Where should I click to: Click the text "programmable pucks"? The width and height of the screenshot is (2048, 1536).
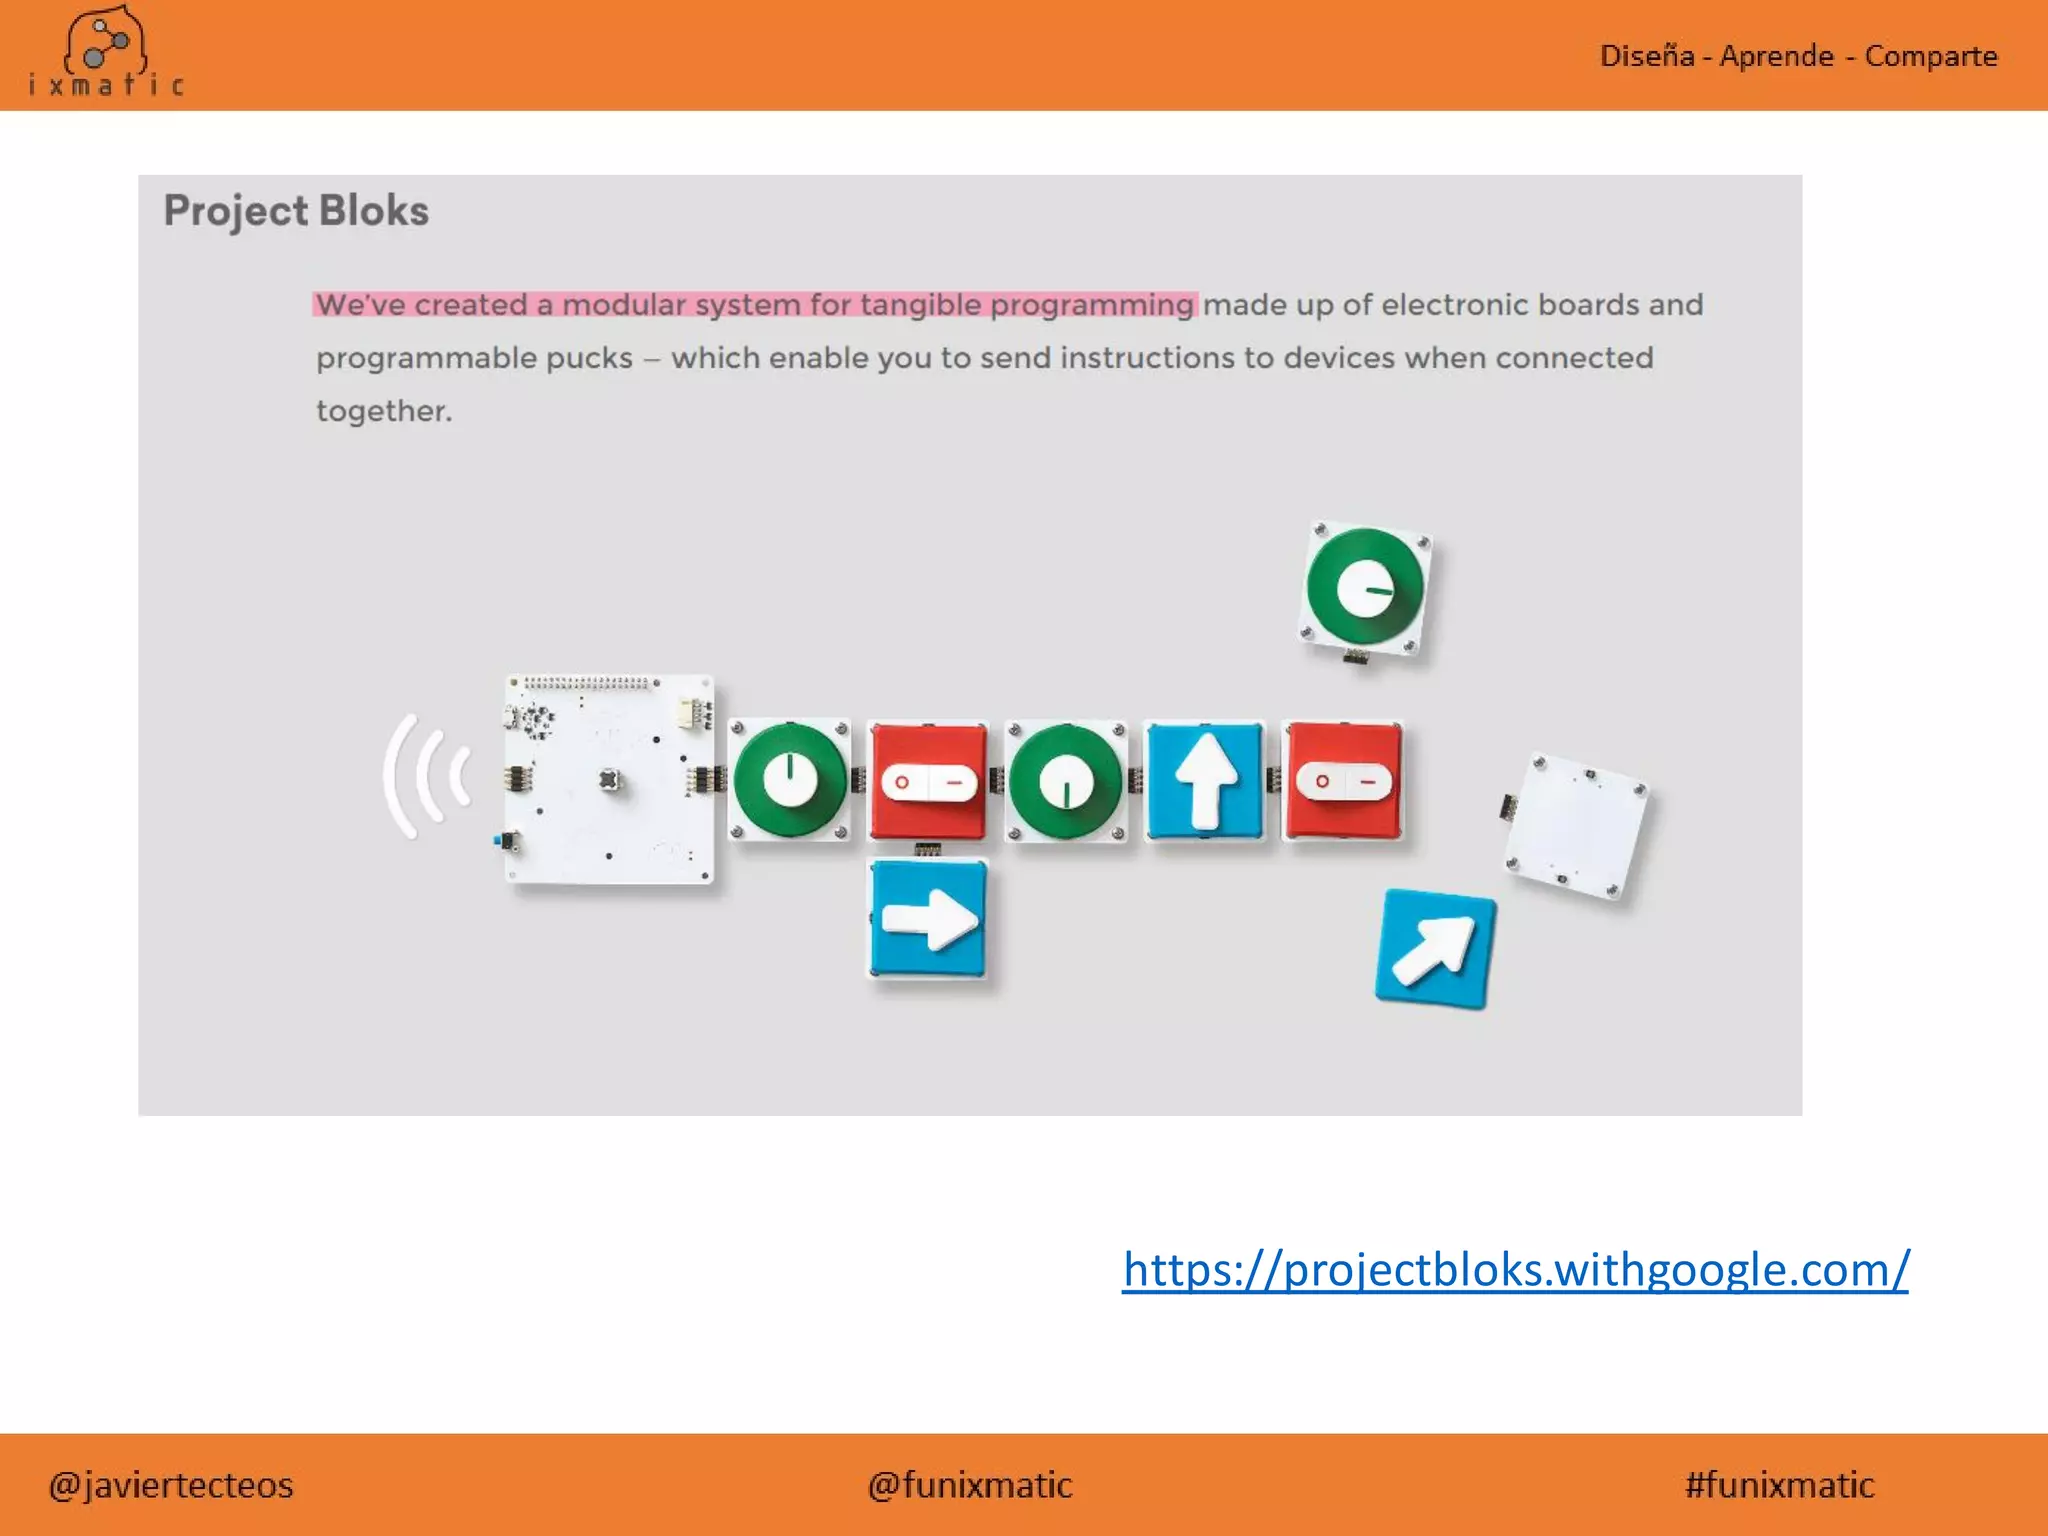coord(475,358)
